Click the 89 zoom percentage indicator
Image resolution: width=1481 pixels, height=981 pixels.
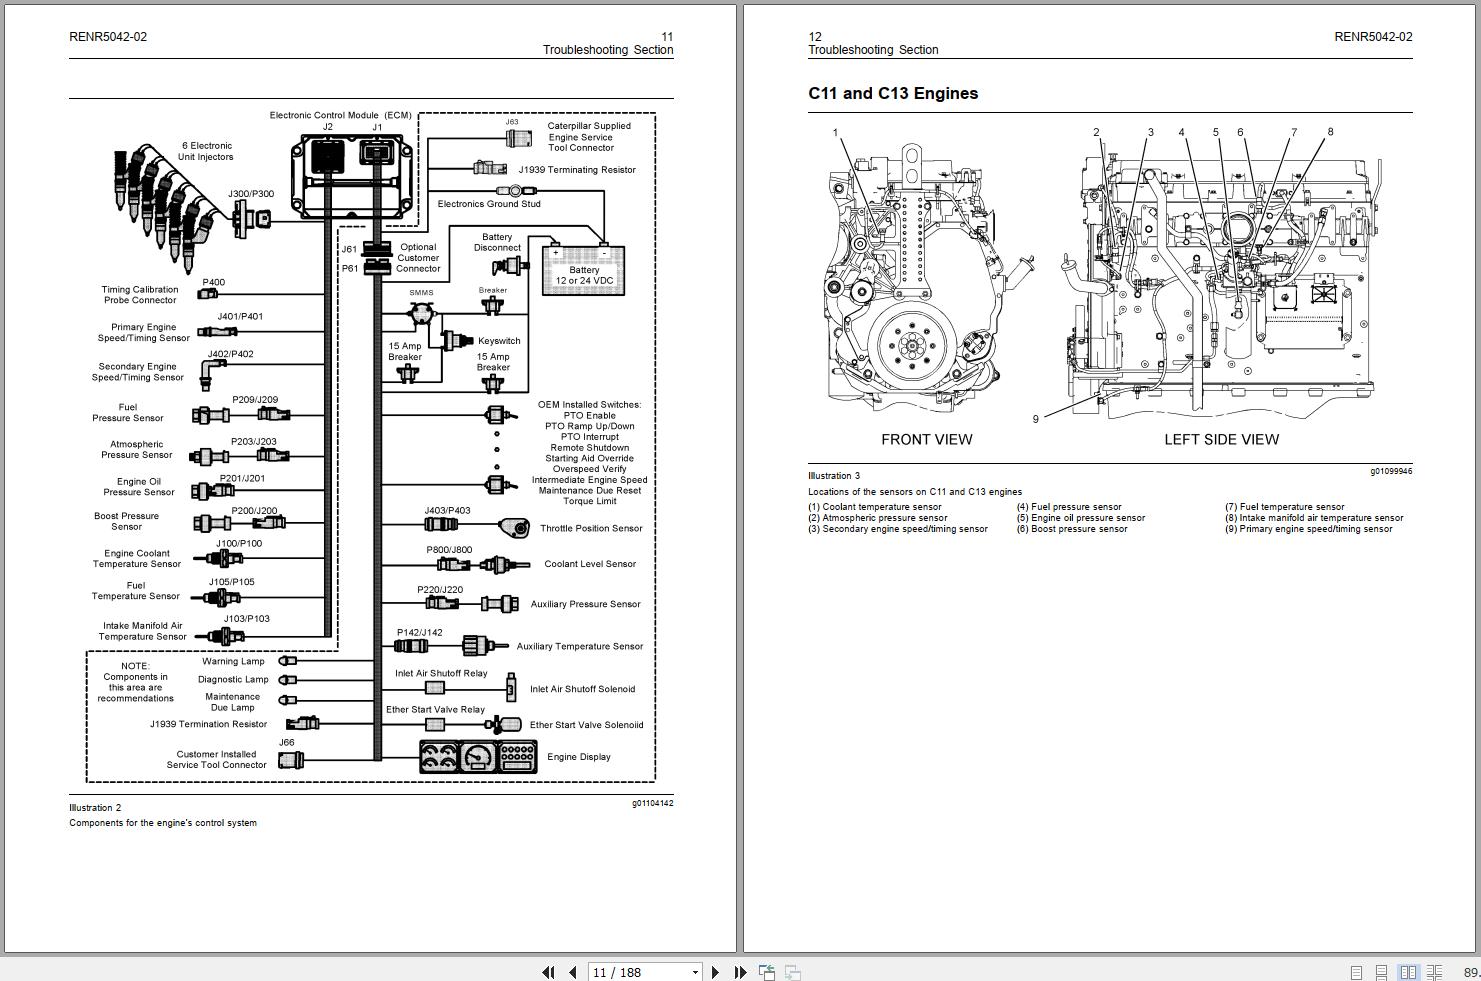coord(1471,972)
